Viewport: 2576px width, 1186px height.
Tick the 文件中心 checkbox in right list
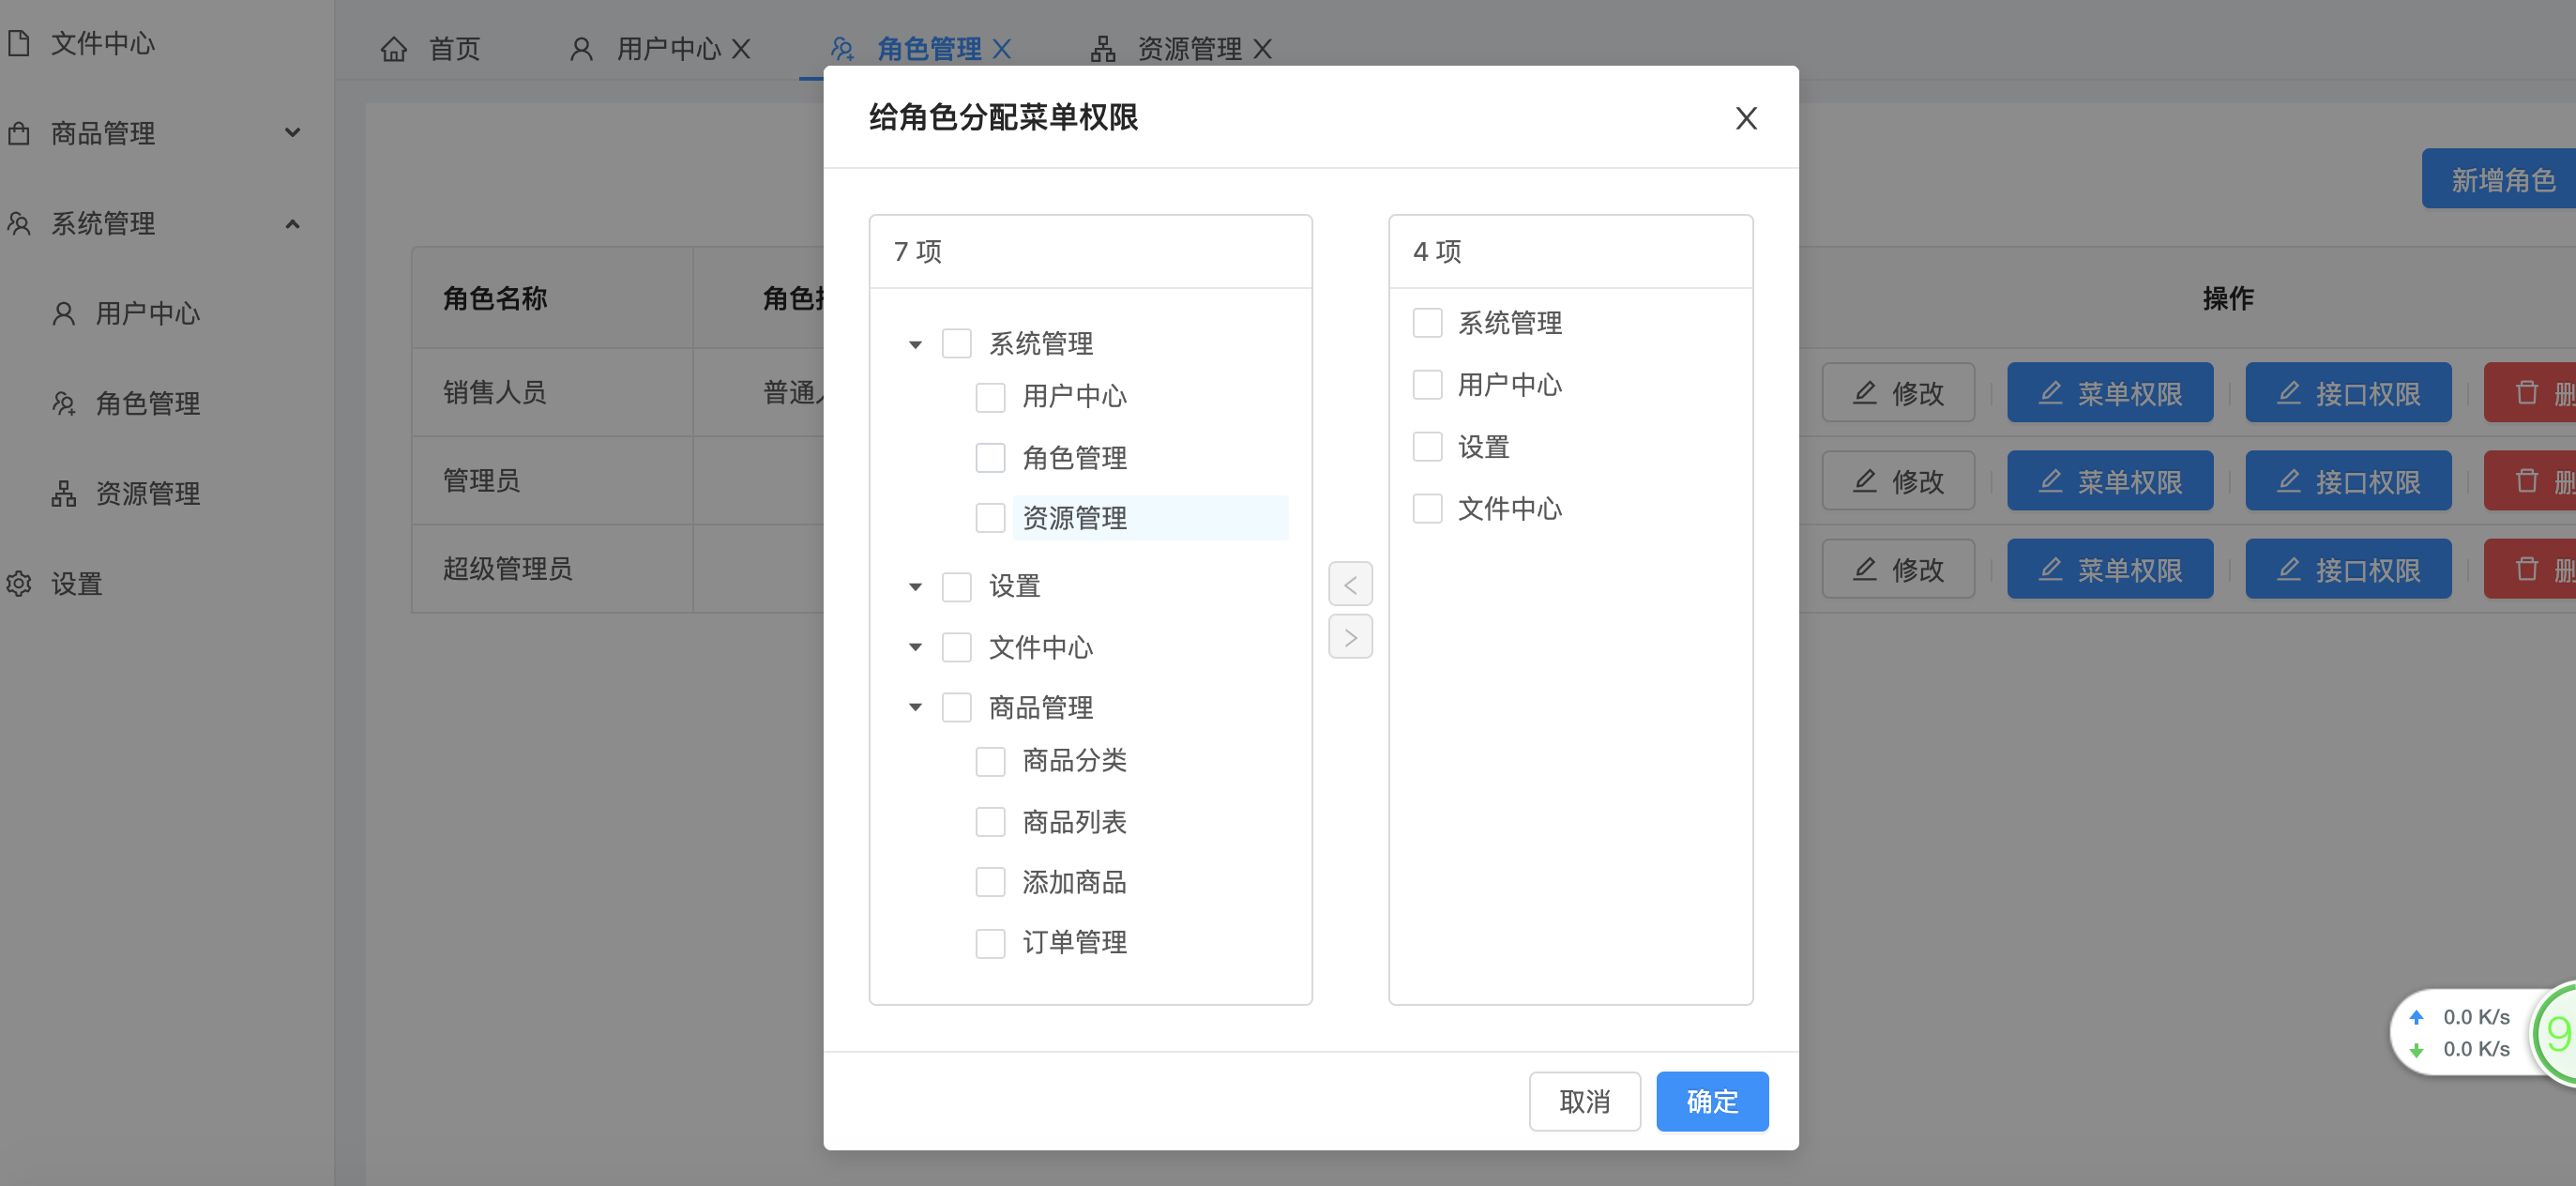pos(1427,509)
